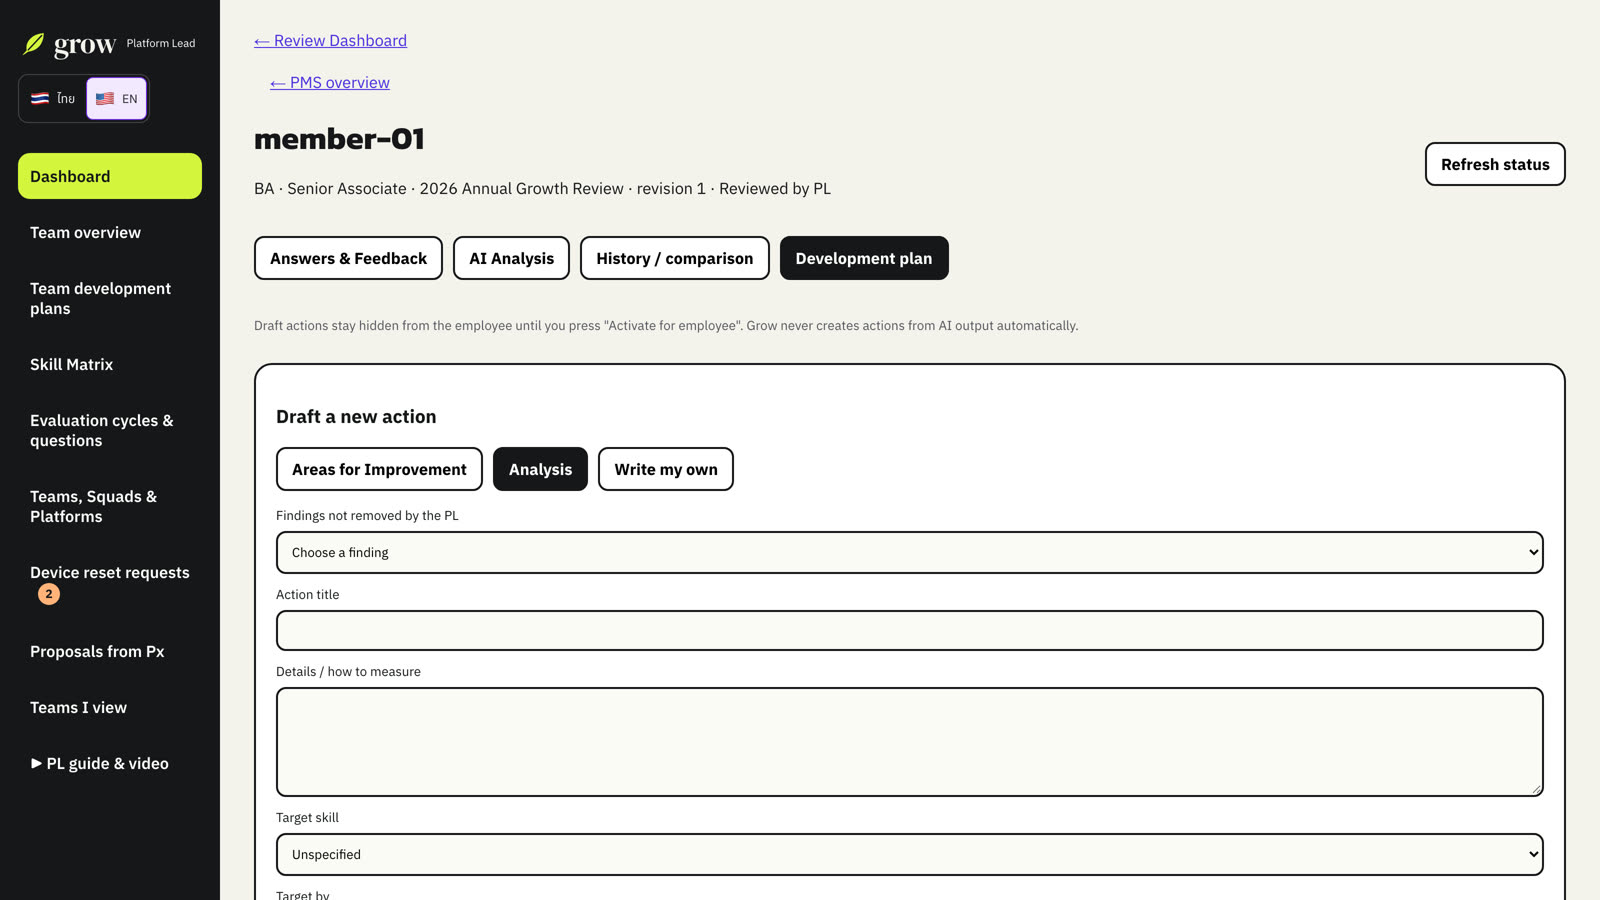Open Proposals from Px

pos(110,652)
